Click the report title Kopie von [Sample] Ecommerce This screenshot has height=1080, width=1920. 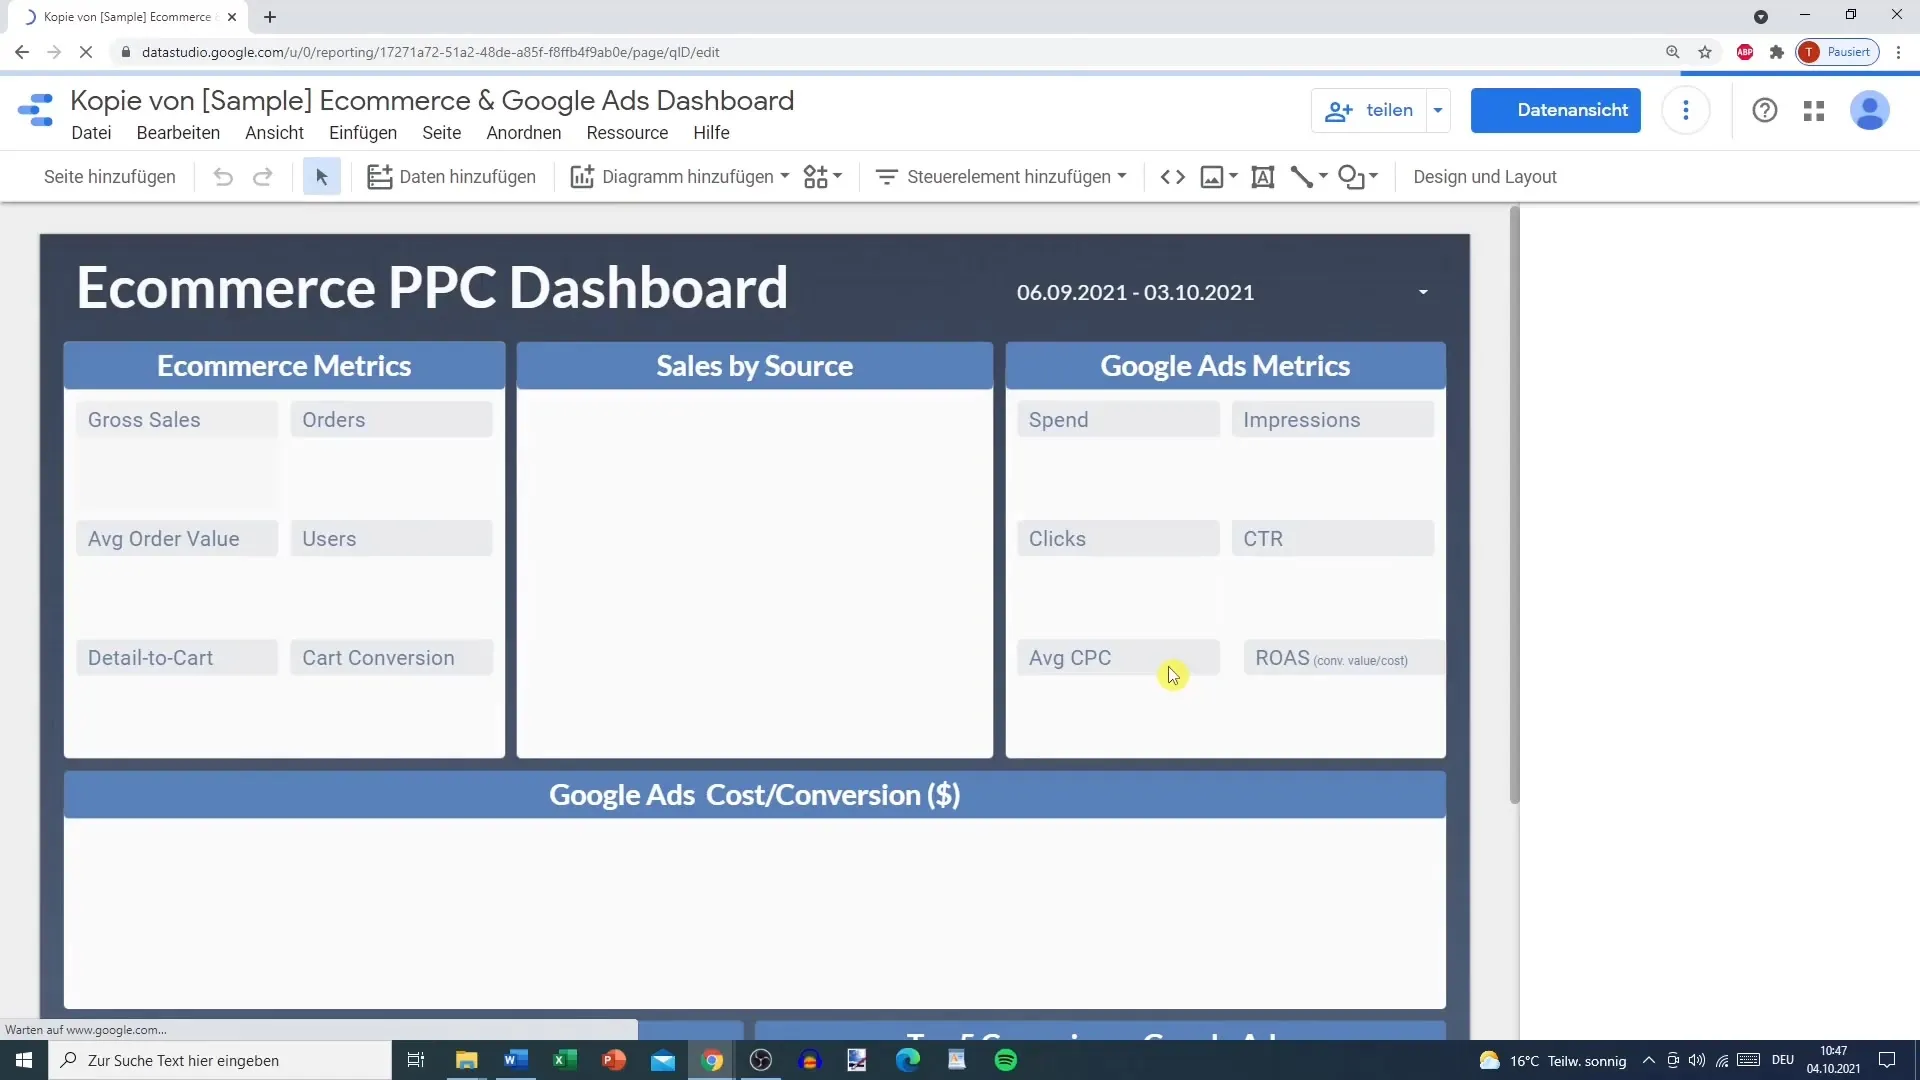coord(432,100)
